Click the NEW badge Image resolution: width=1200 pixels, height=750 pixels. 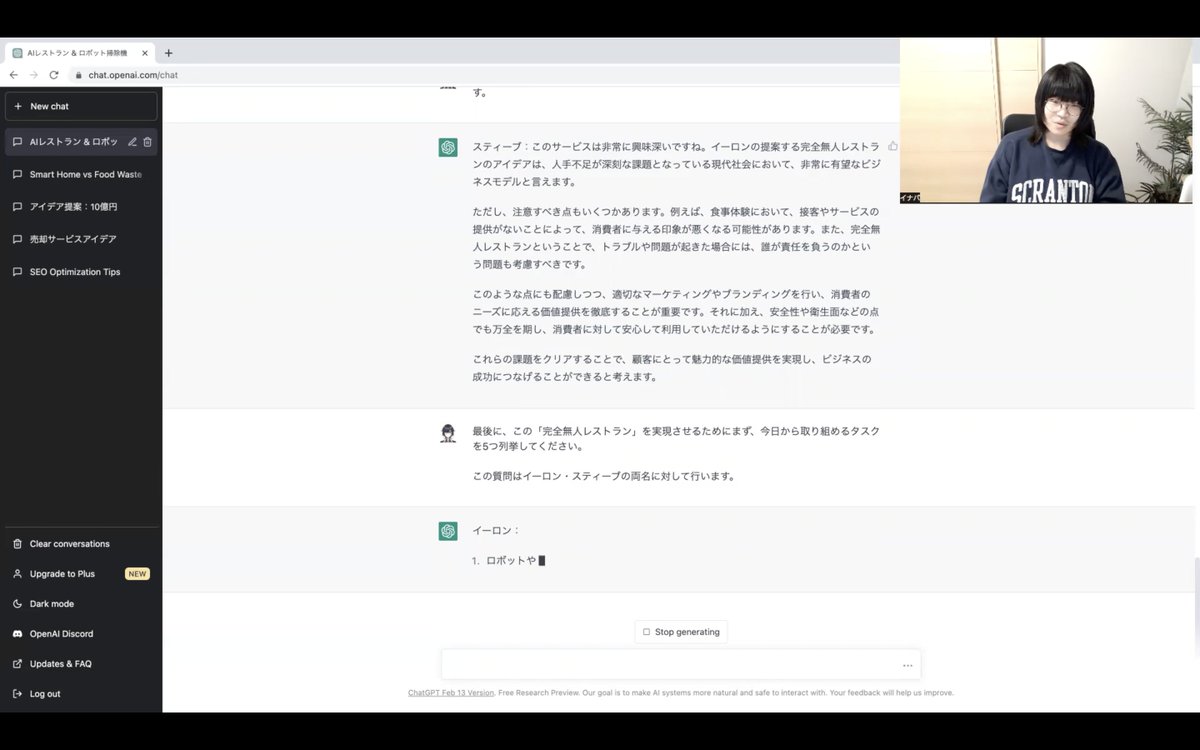click(137, 574)
